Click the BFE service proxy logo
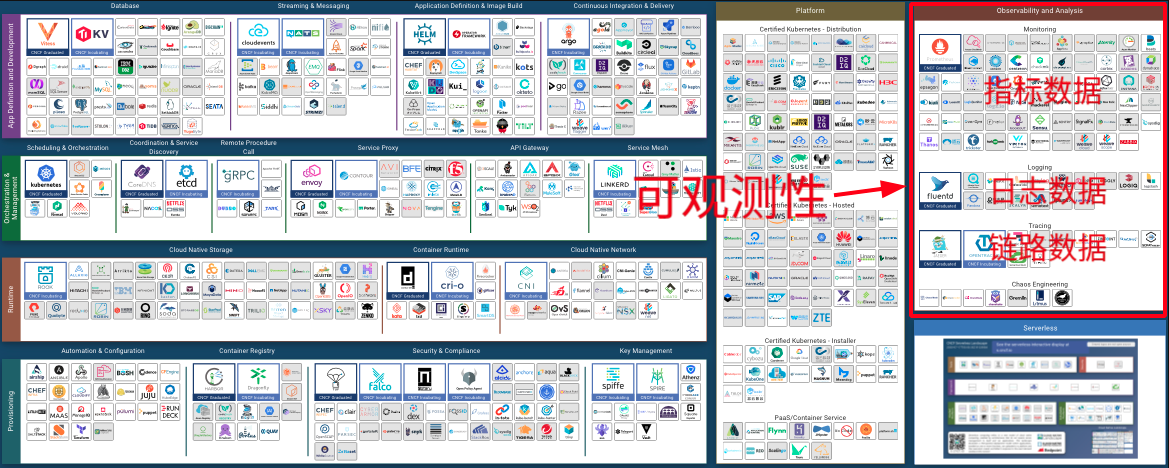The width and height of the screenshot is (1169, 468). [x=412, y=169]
